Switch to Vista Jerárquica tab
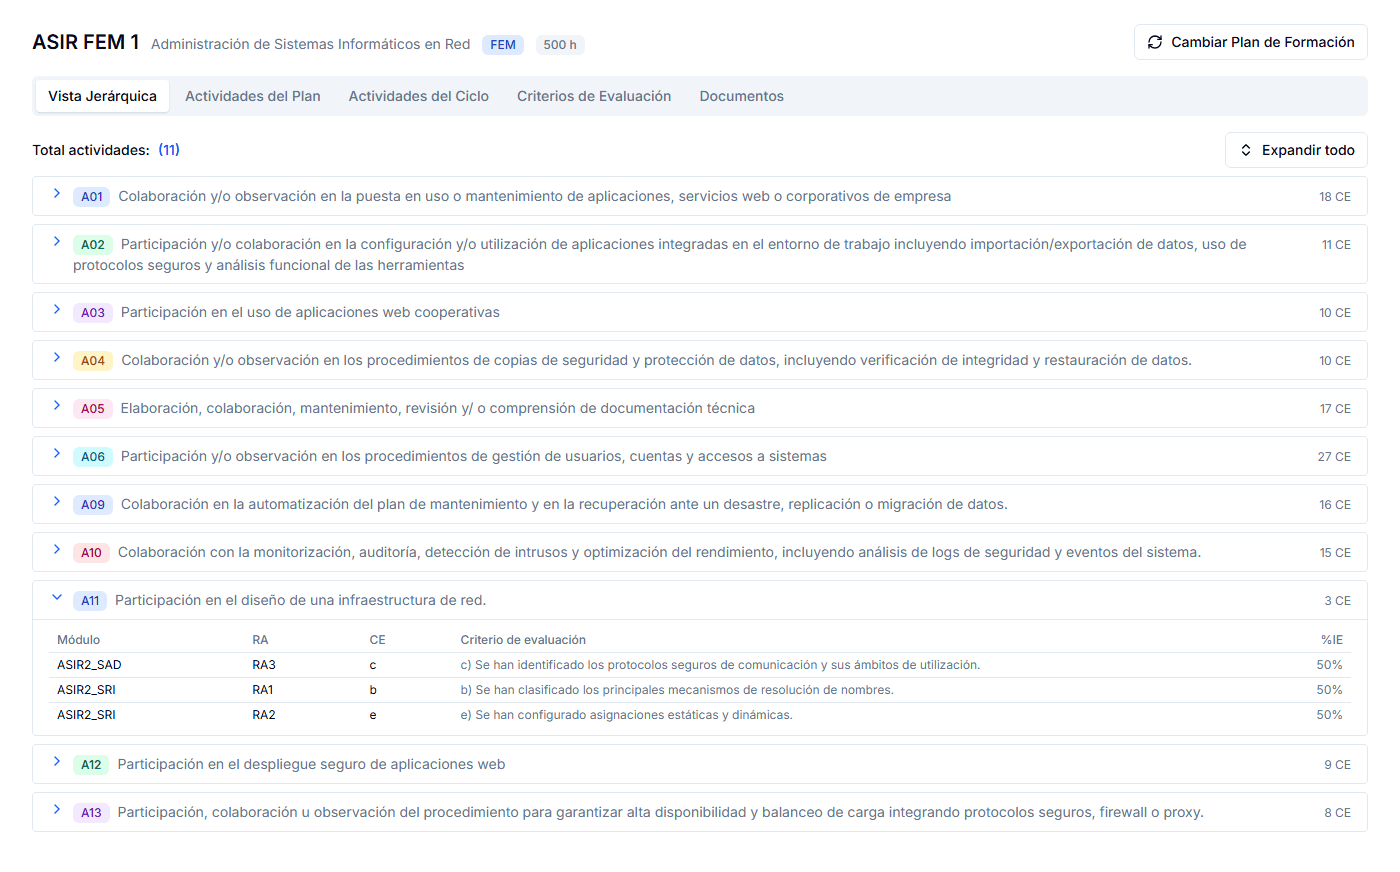Viewport: 1400px width, 872px height. 102,96
